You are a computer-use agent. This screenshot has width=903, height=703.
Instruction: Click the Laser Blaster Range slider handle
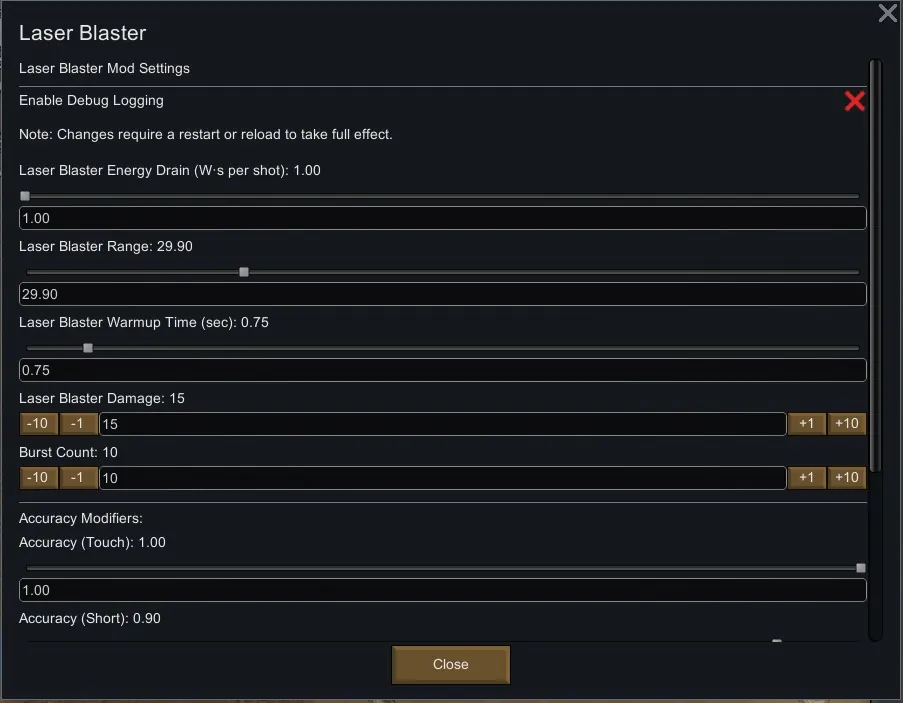[244, 272]
